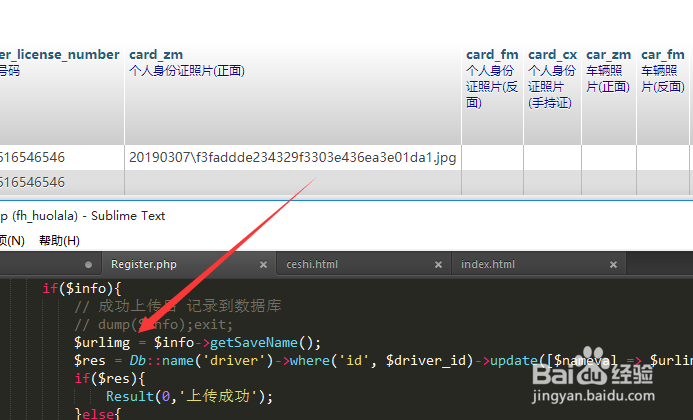Close the Register.php tab
This screenshot has width=693, height=420.
pyautogui.click(x=263, y=264)
